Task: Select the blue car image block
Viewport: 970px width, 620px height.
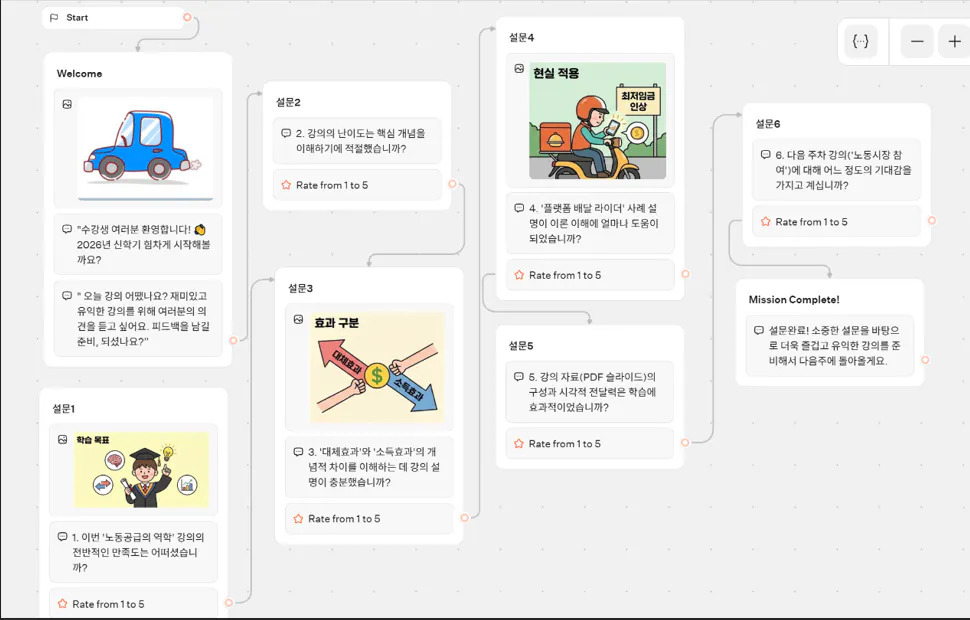Action: click(145, 149)
